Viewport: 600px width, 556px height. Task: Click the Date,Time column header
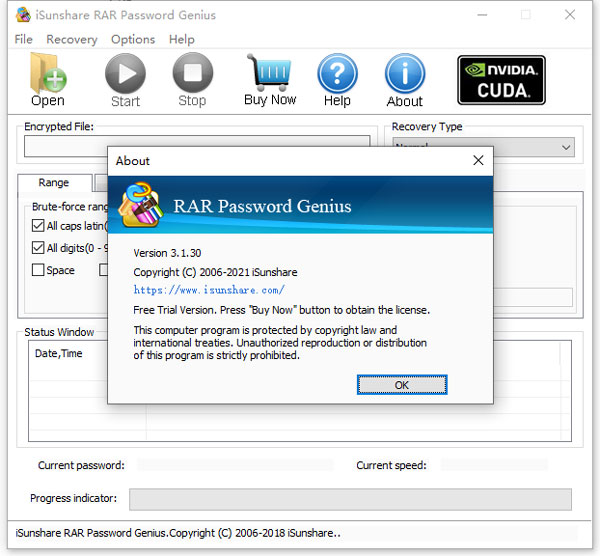pos(59,353)
